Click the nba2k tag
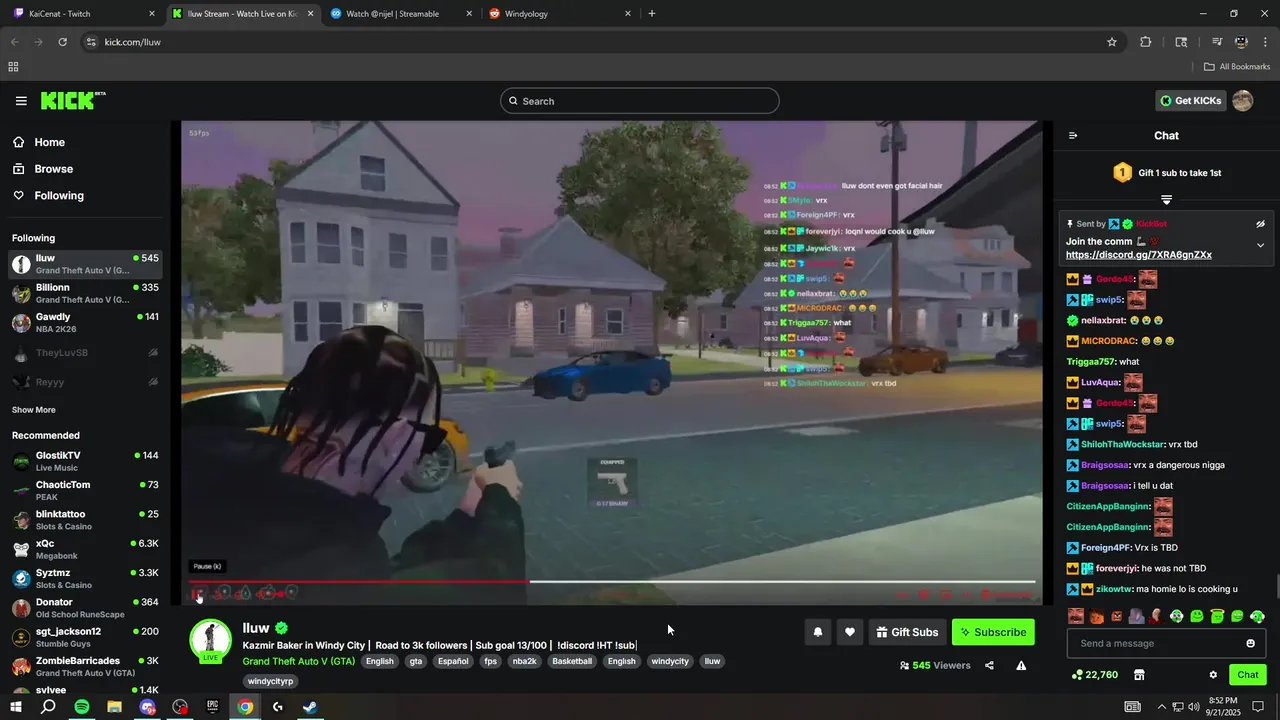The height and width of the screenshot is (720, 1280). pos(524,661)
